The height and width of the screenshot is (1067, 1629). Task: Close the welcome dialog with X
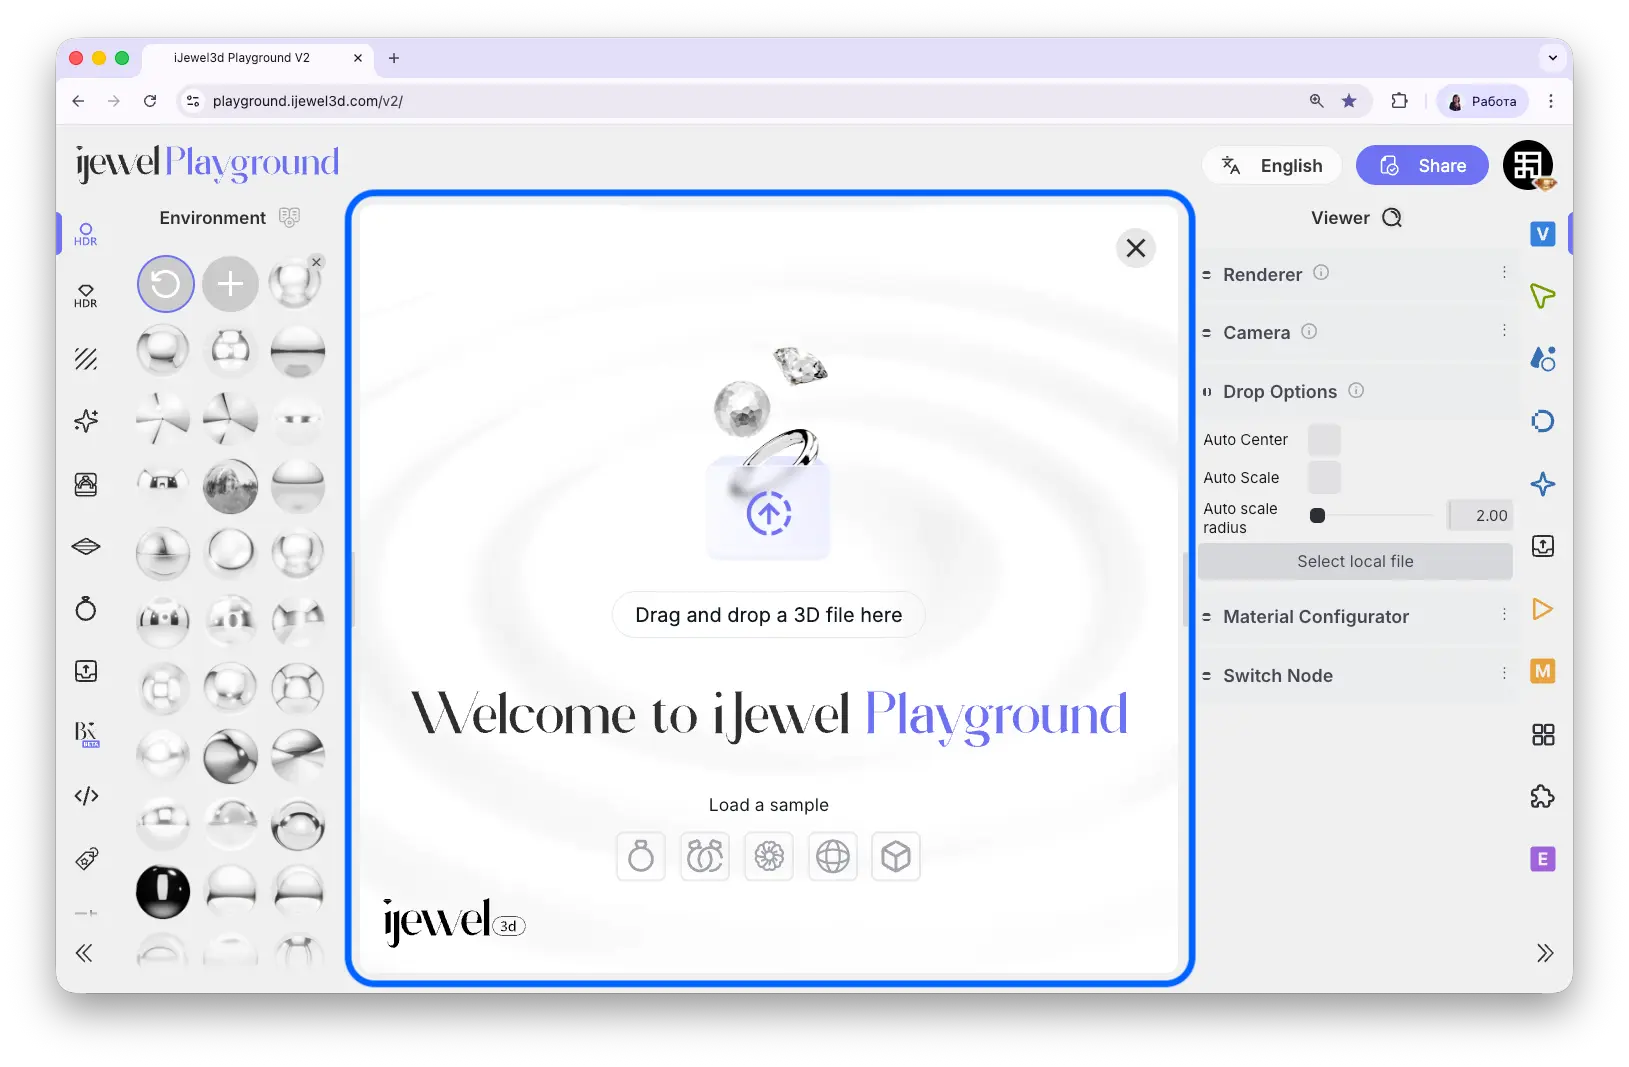pos(1136,248)
